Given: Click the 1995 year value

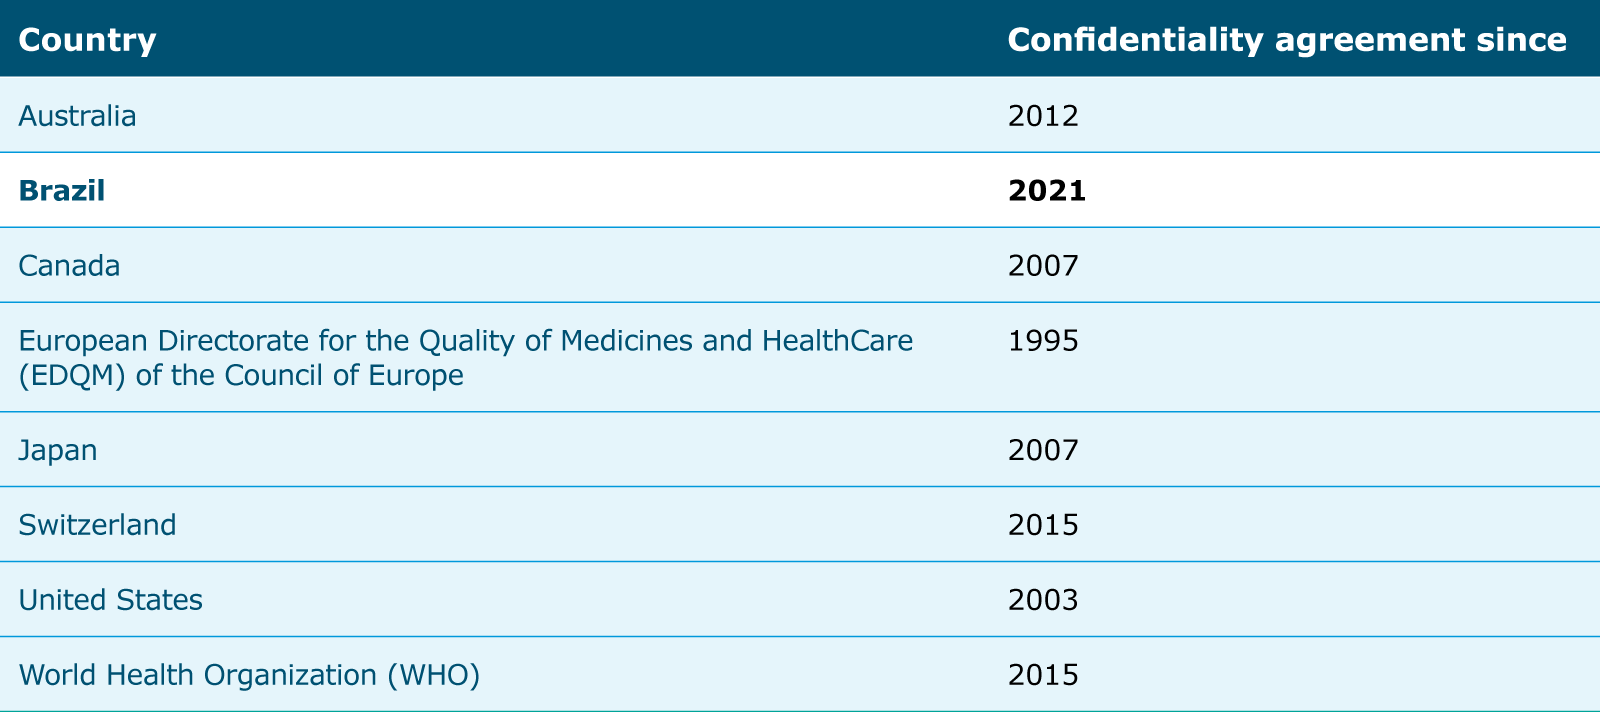Looking at the screenshot, I should 1043,341.
